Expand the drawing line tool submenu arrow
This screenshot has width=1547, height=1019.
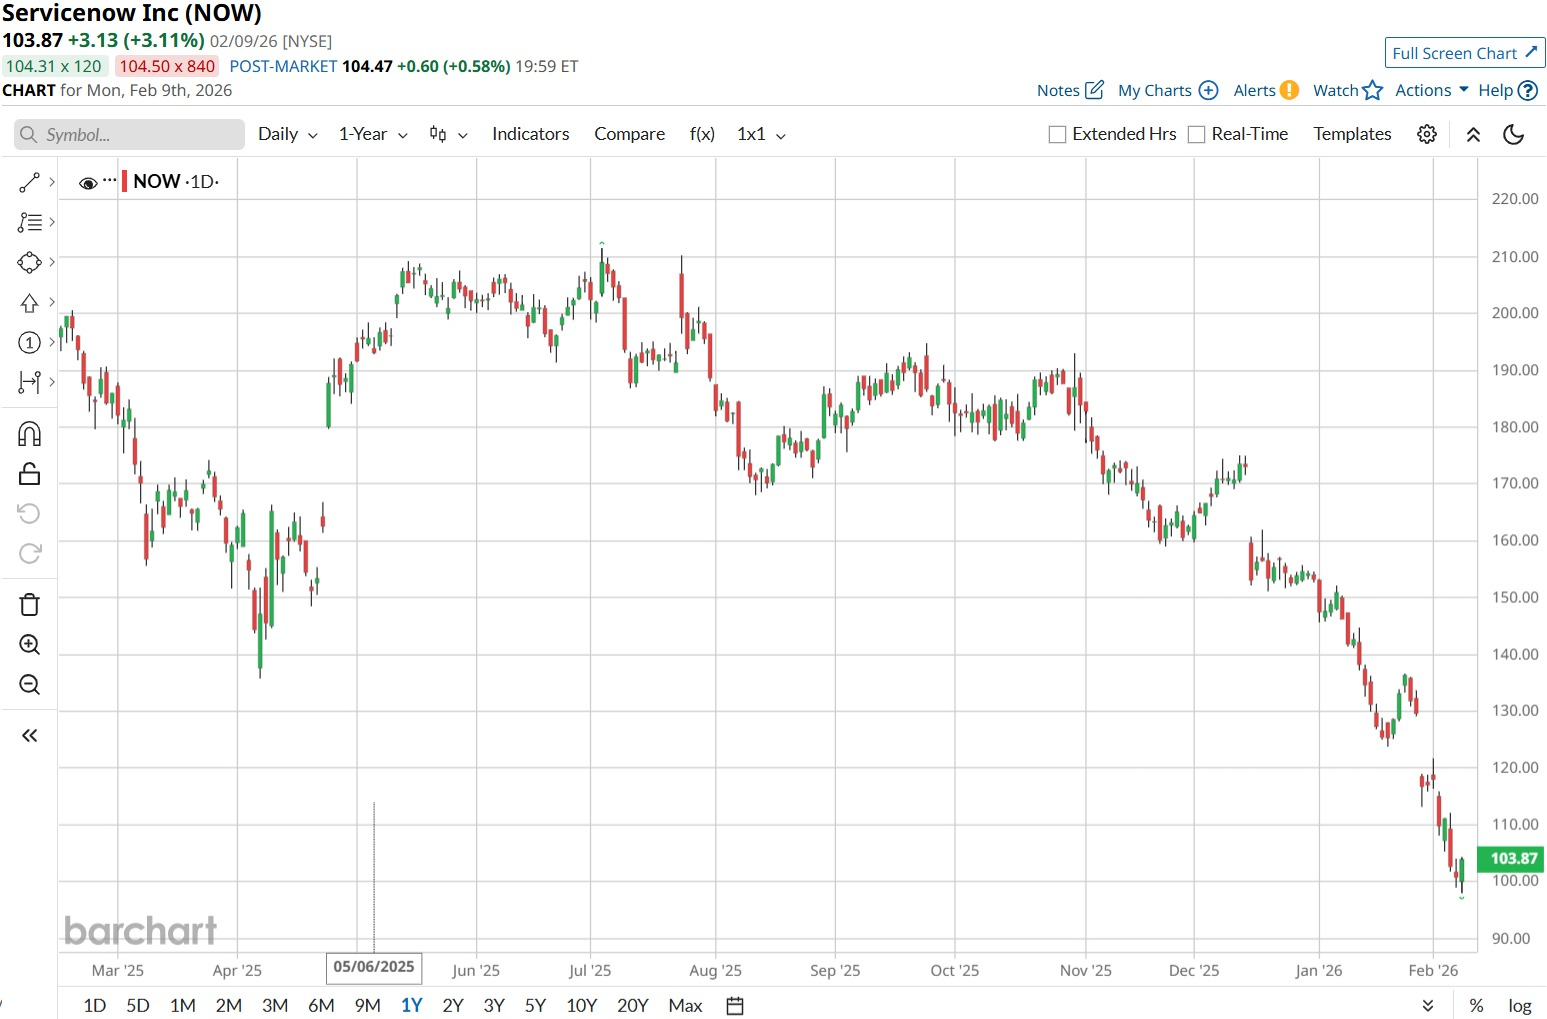[x=52, y=182]
